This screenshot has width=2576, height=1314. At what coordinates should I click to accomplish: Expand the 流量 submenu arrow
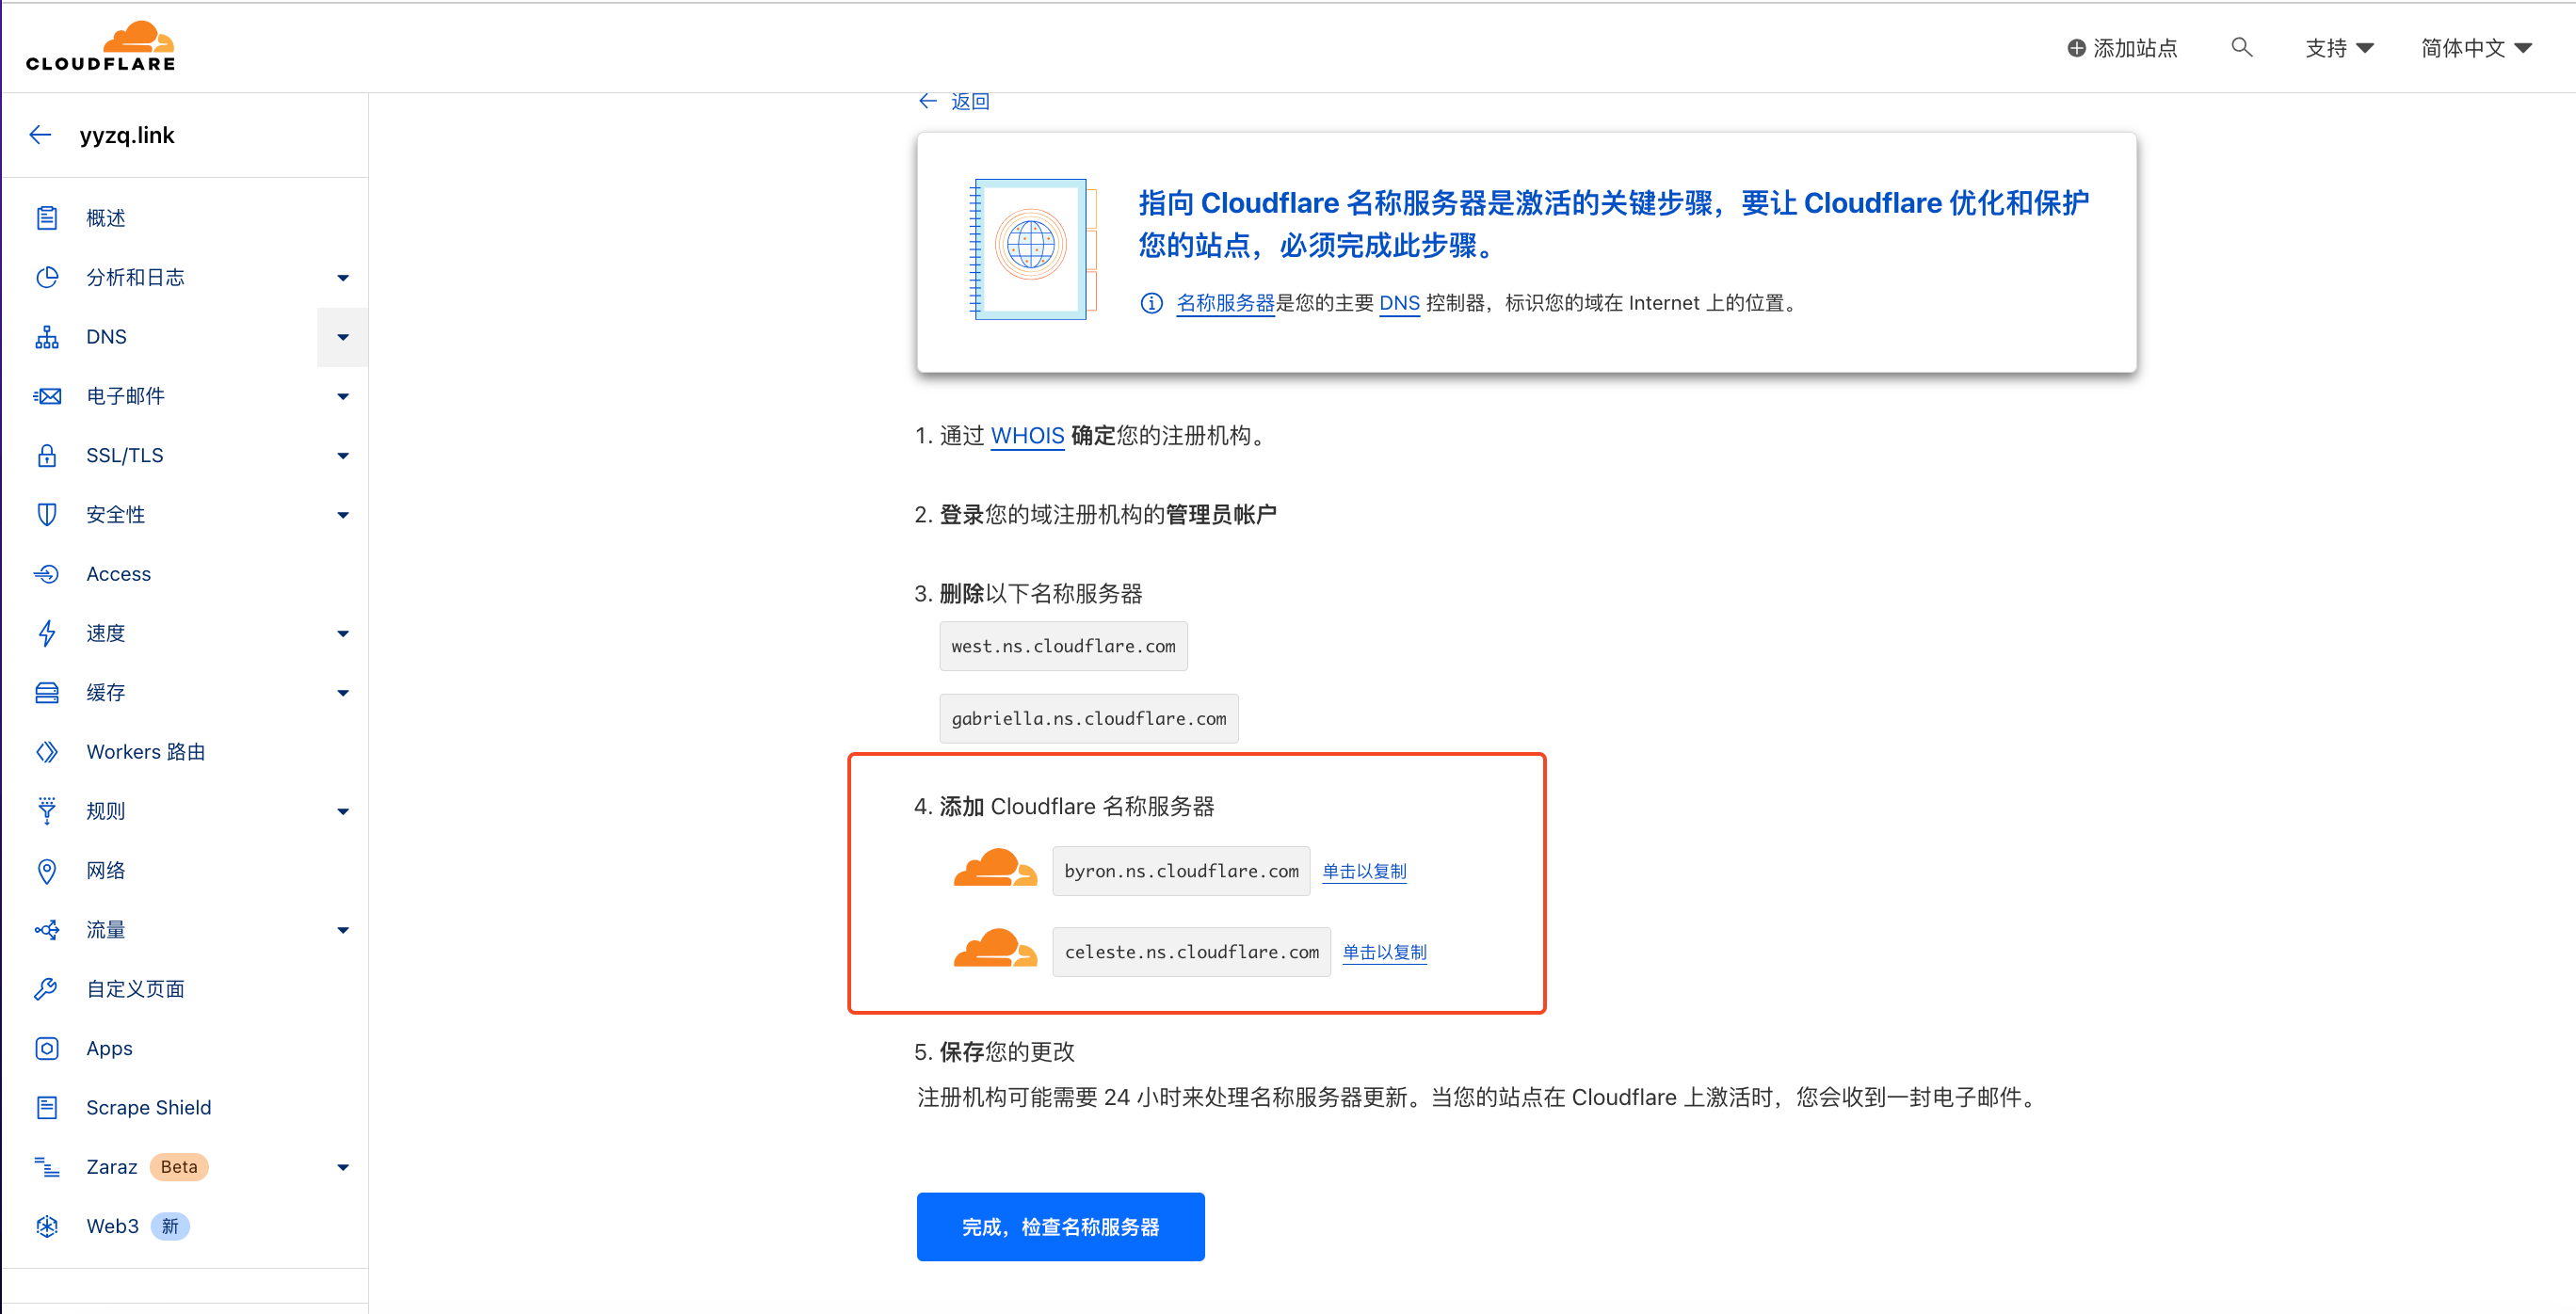click(343, 930)
